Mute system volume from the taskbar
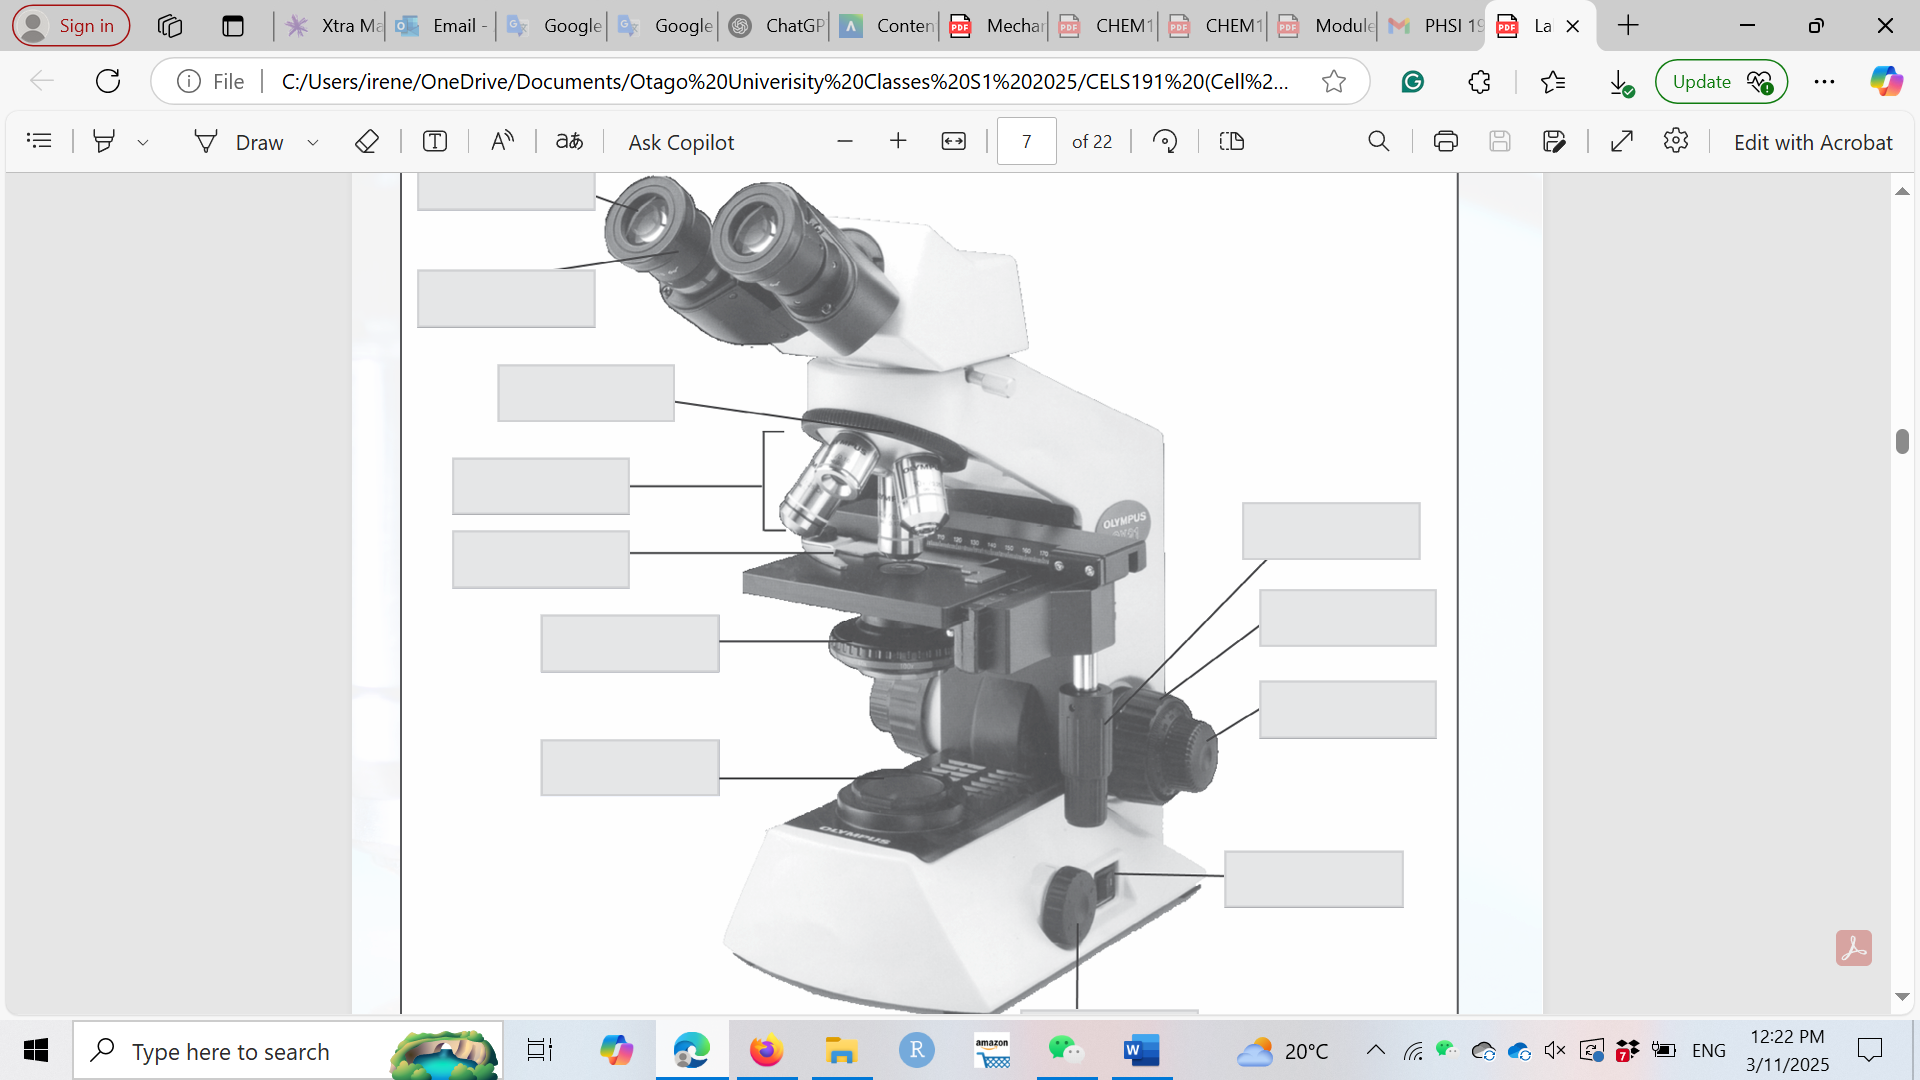 [1553, 1050]
